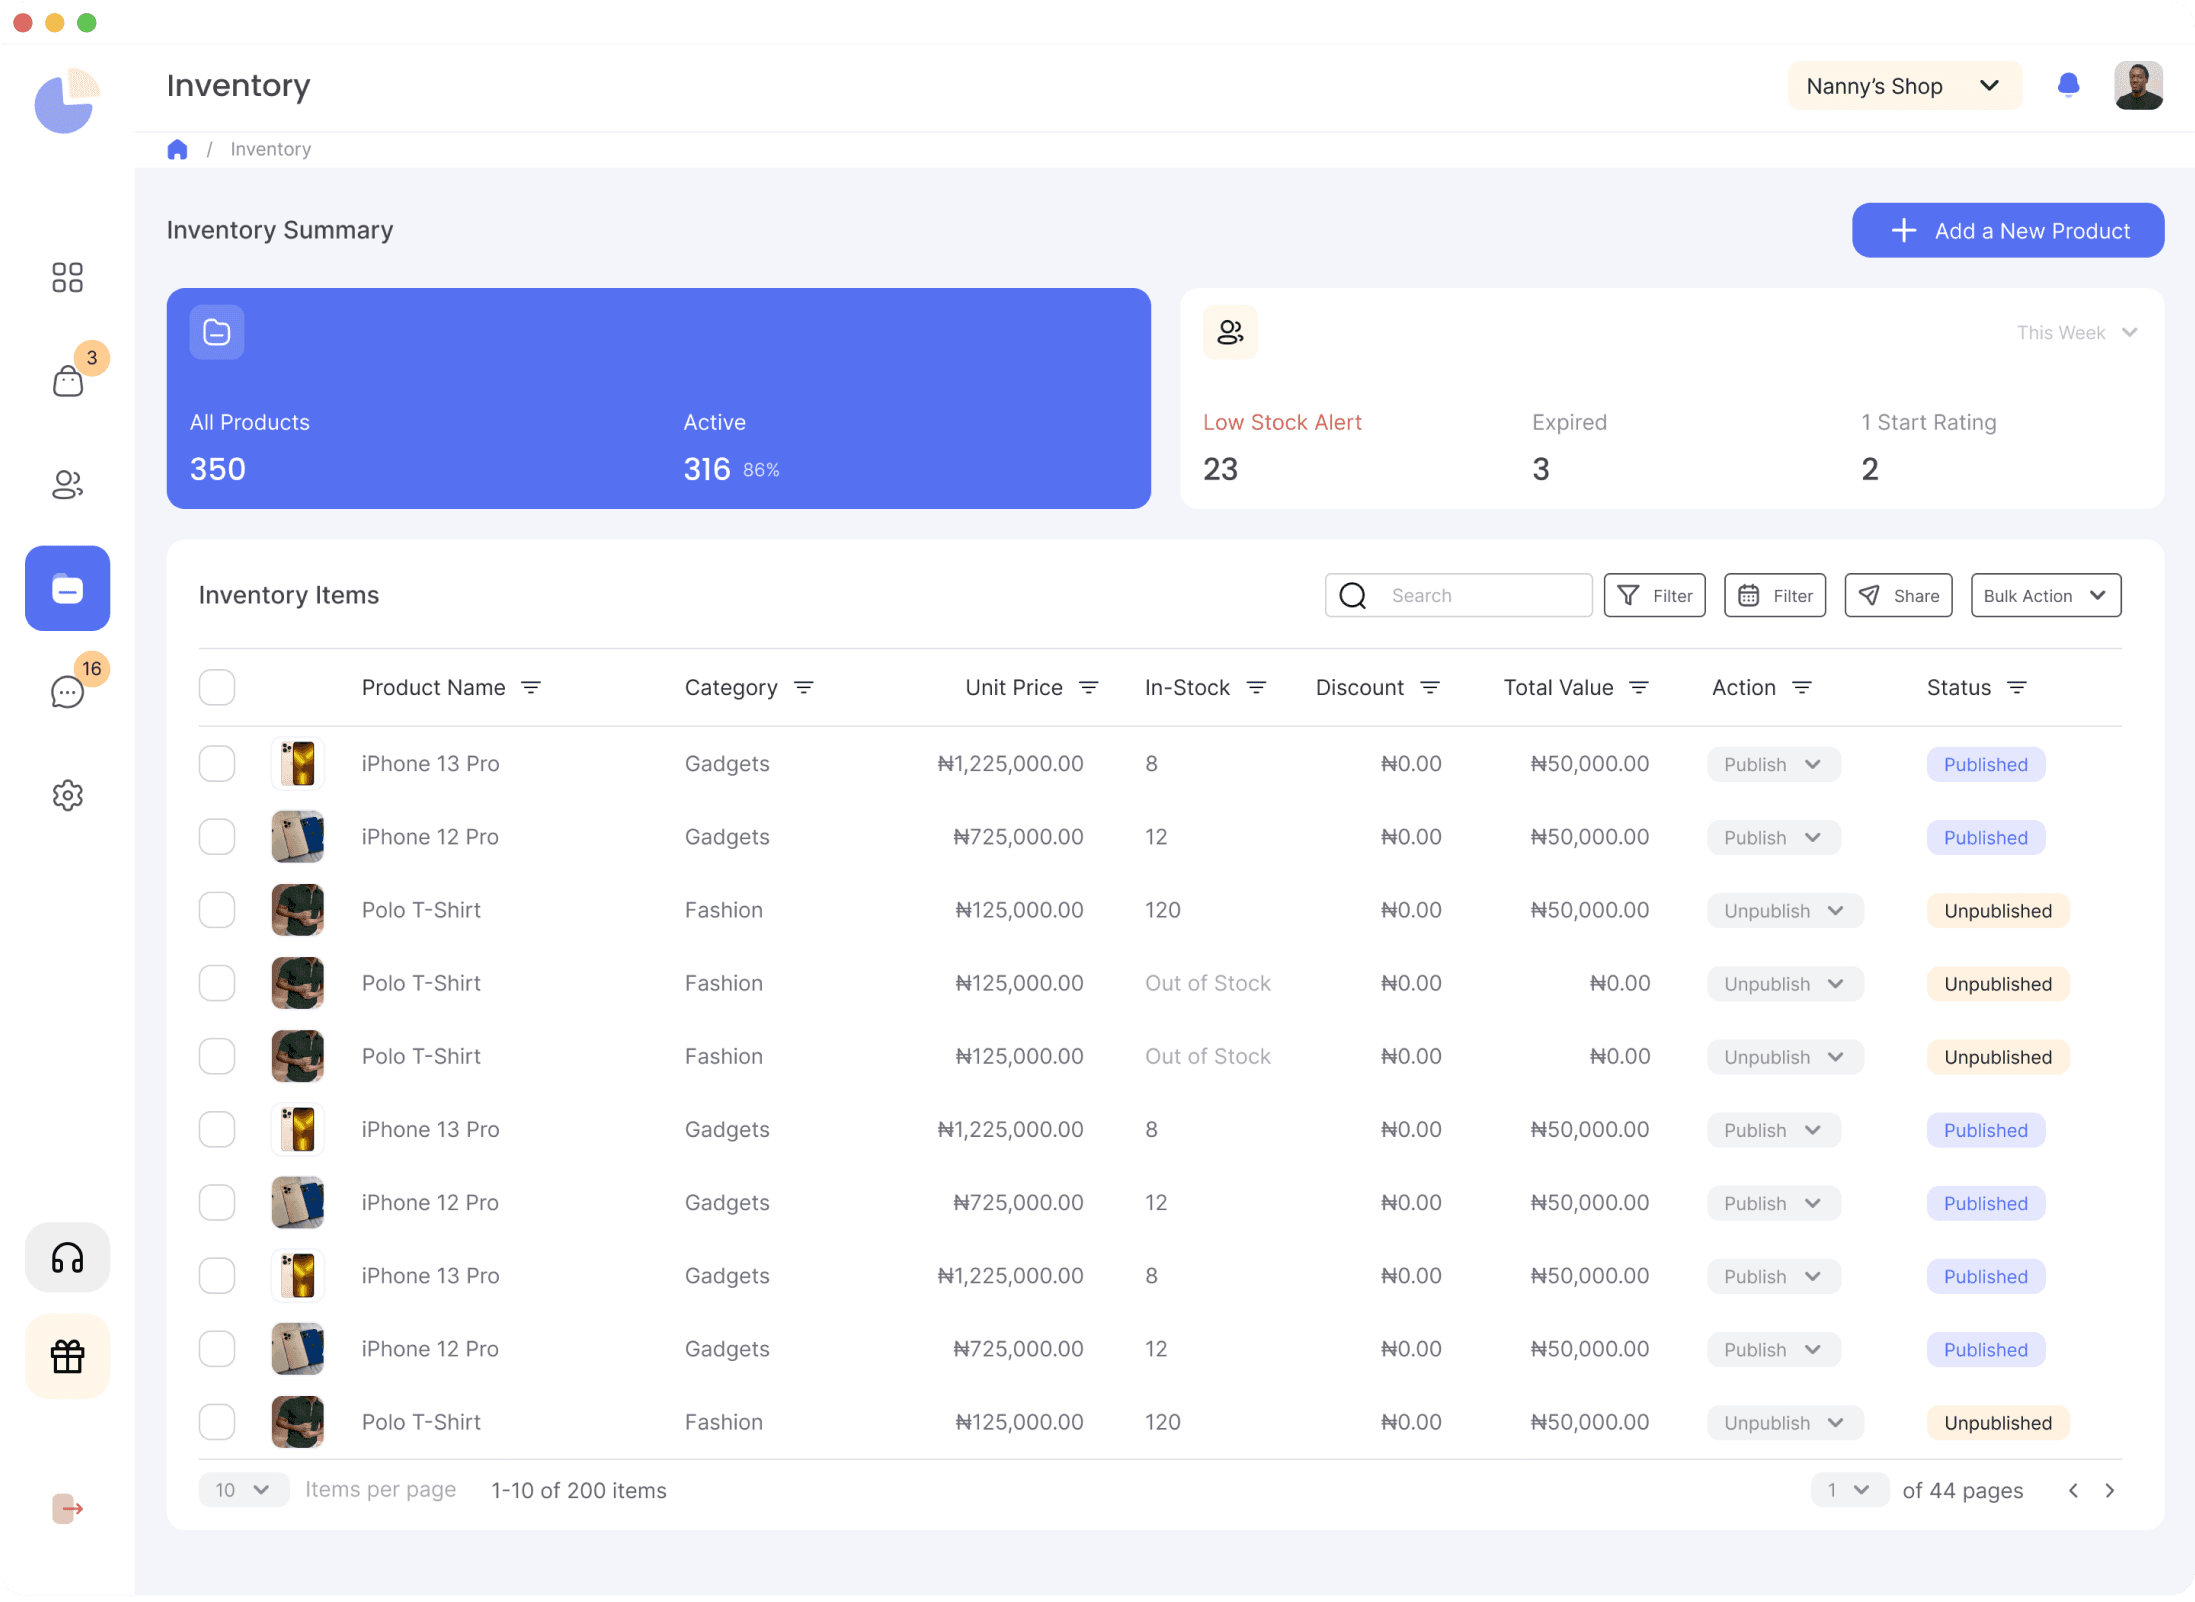Expand the Nanny's Shop dropdown

tap(1903, 86)
